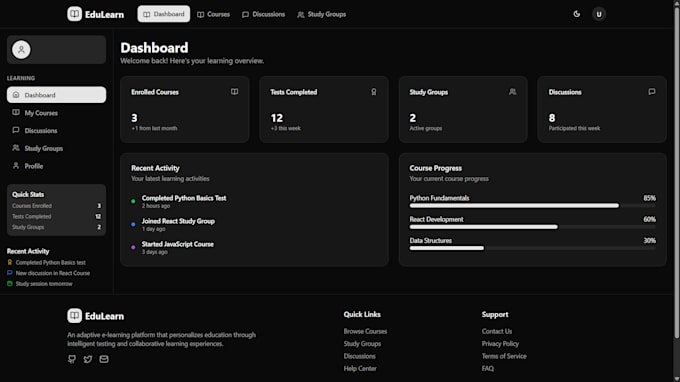The height and width of the screenshot is (382, 680).
Task: Click the Discussions count 8
Action: click(552, 118)
